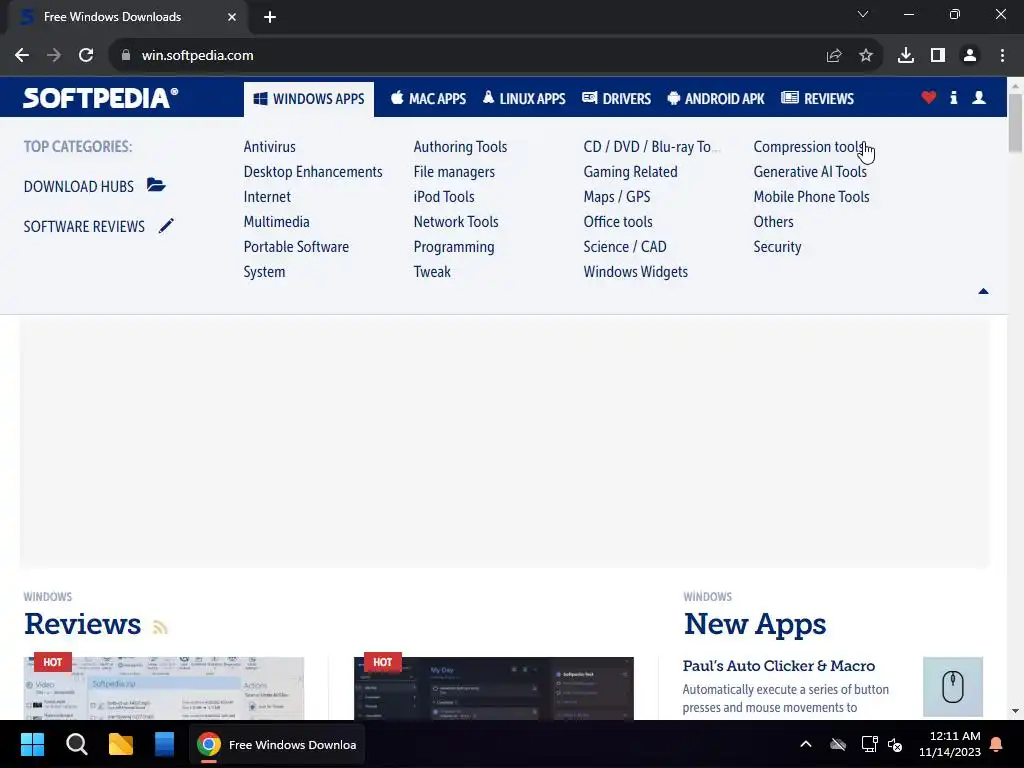Open the clock and date in taskbar
1024x768 pixels.
tap(950, 744)
